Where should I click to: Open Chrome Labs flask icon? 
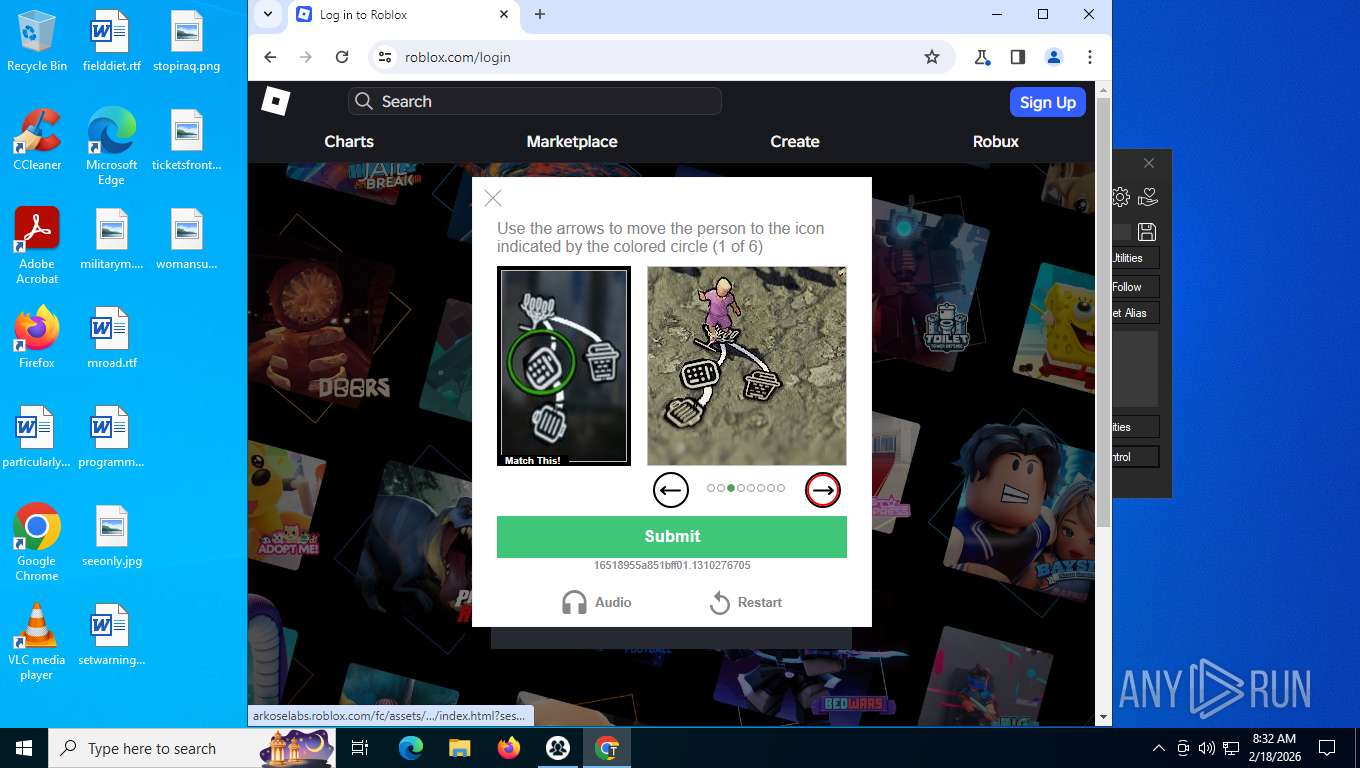point(982,57)
